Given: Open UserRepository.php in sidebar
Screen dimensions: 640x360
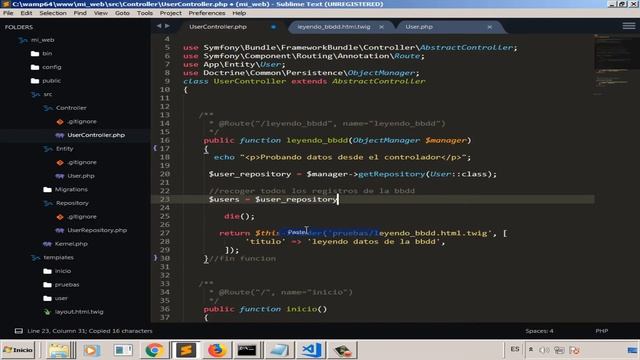Looking at the screenshot, I should 97,230.
